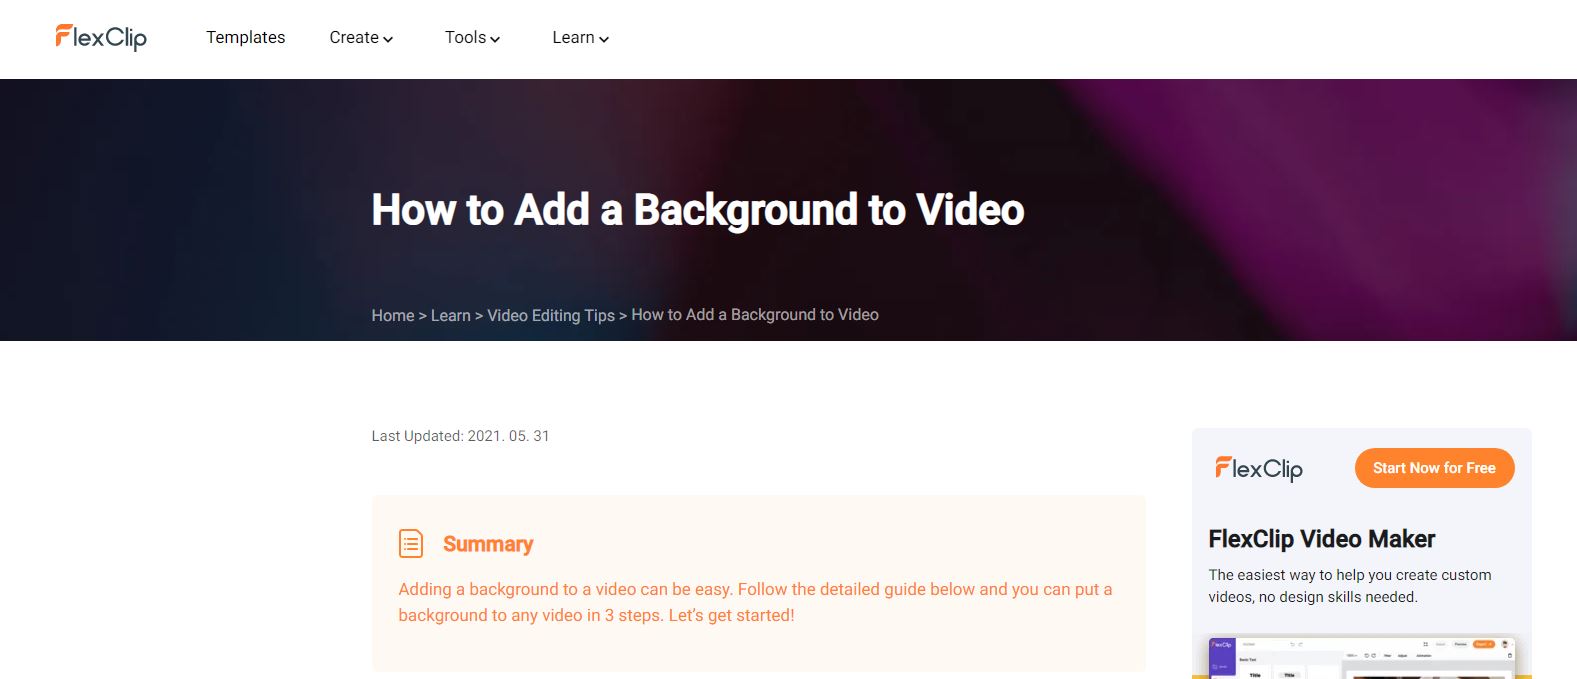The width and height of the screenshot is (1577, 679).
Task: Expand the Learn dropdown menu
Action: click(580, 37)
